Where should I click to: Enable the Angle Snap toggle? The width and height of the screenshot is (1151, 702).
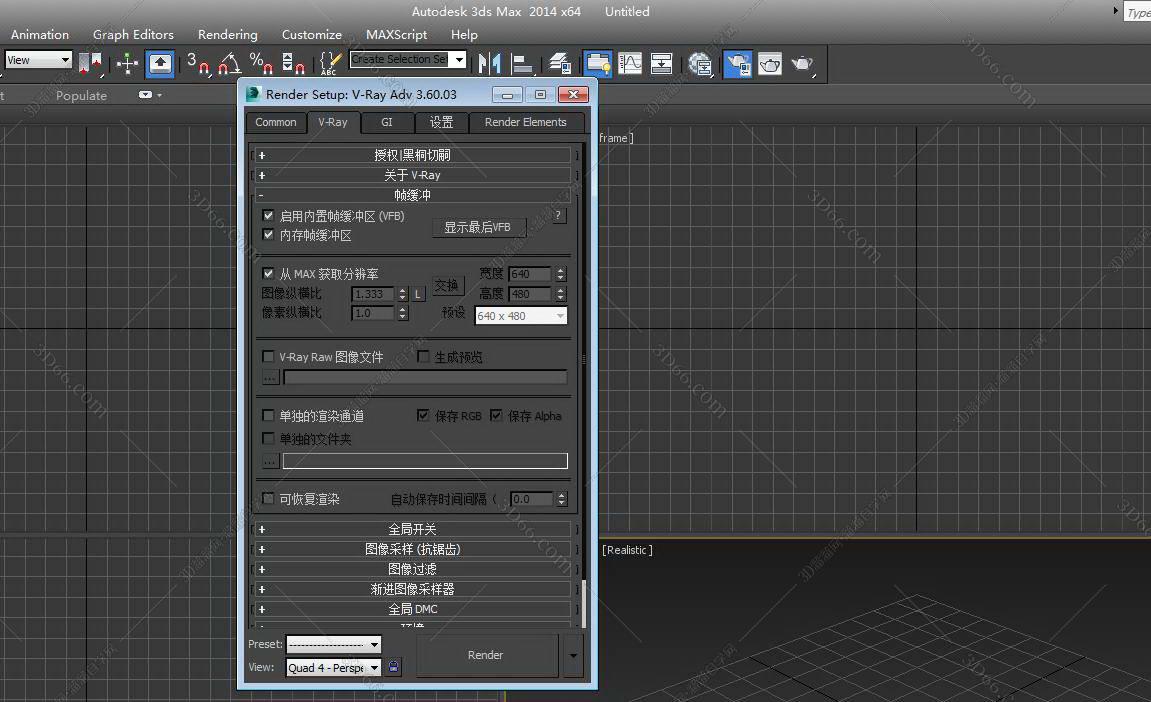coord(227,63)
